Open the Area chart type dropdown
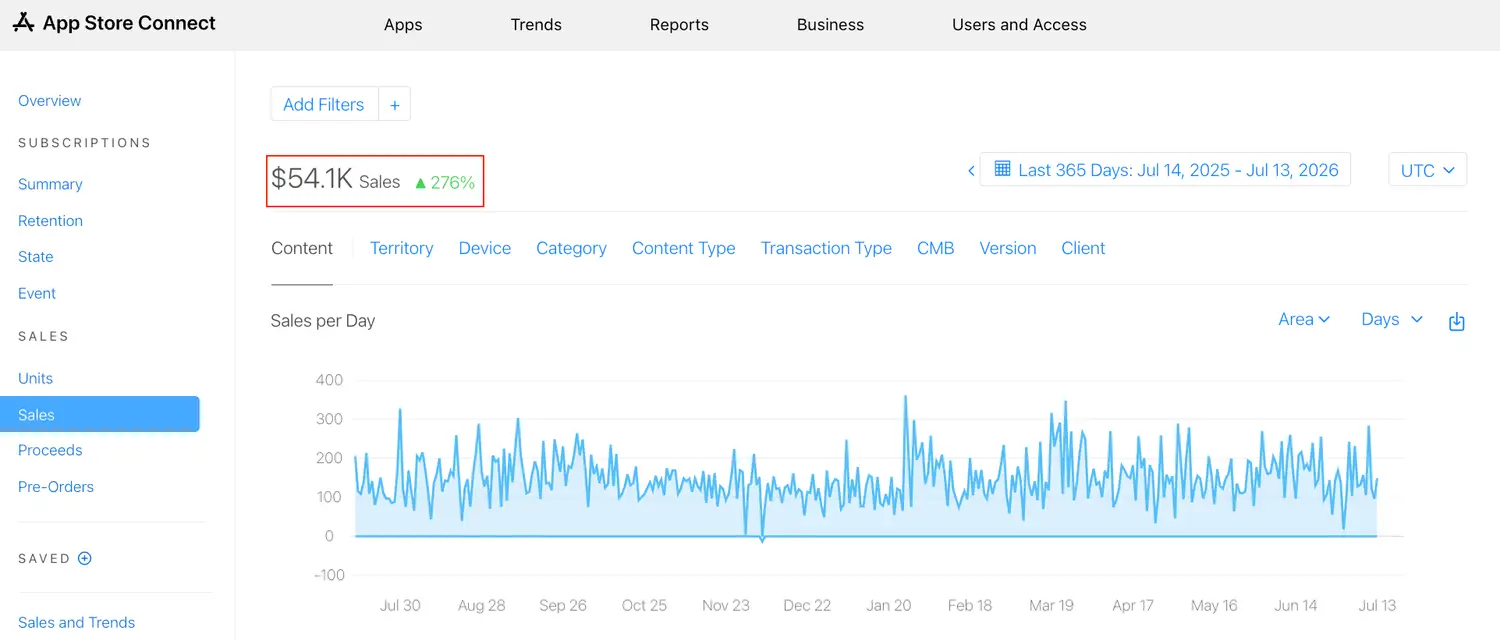Viewport: 1500px width, 640px height. coord(1304,320)
